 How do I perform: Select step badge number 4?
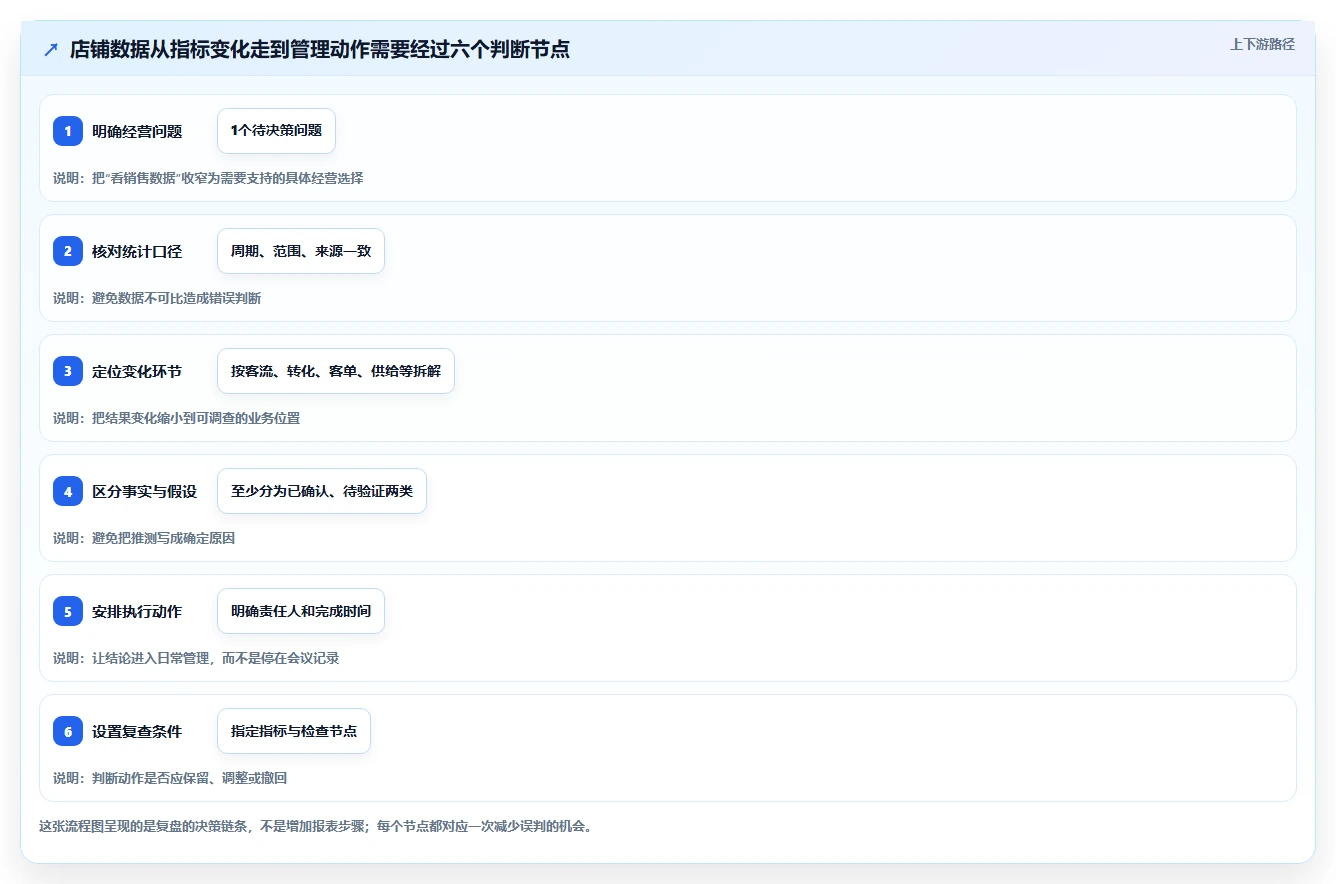pyautogui.click(x=68, y=491)
